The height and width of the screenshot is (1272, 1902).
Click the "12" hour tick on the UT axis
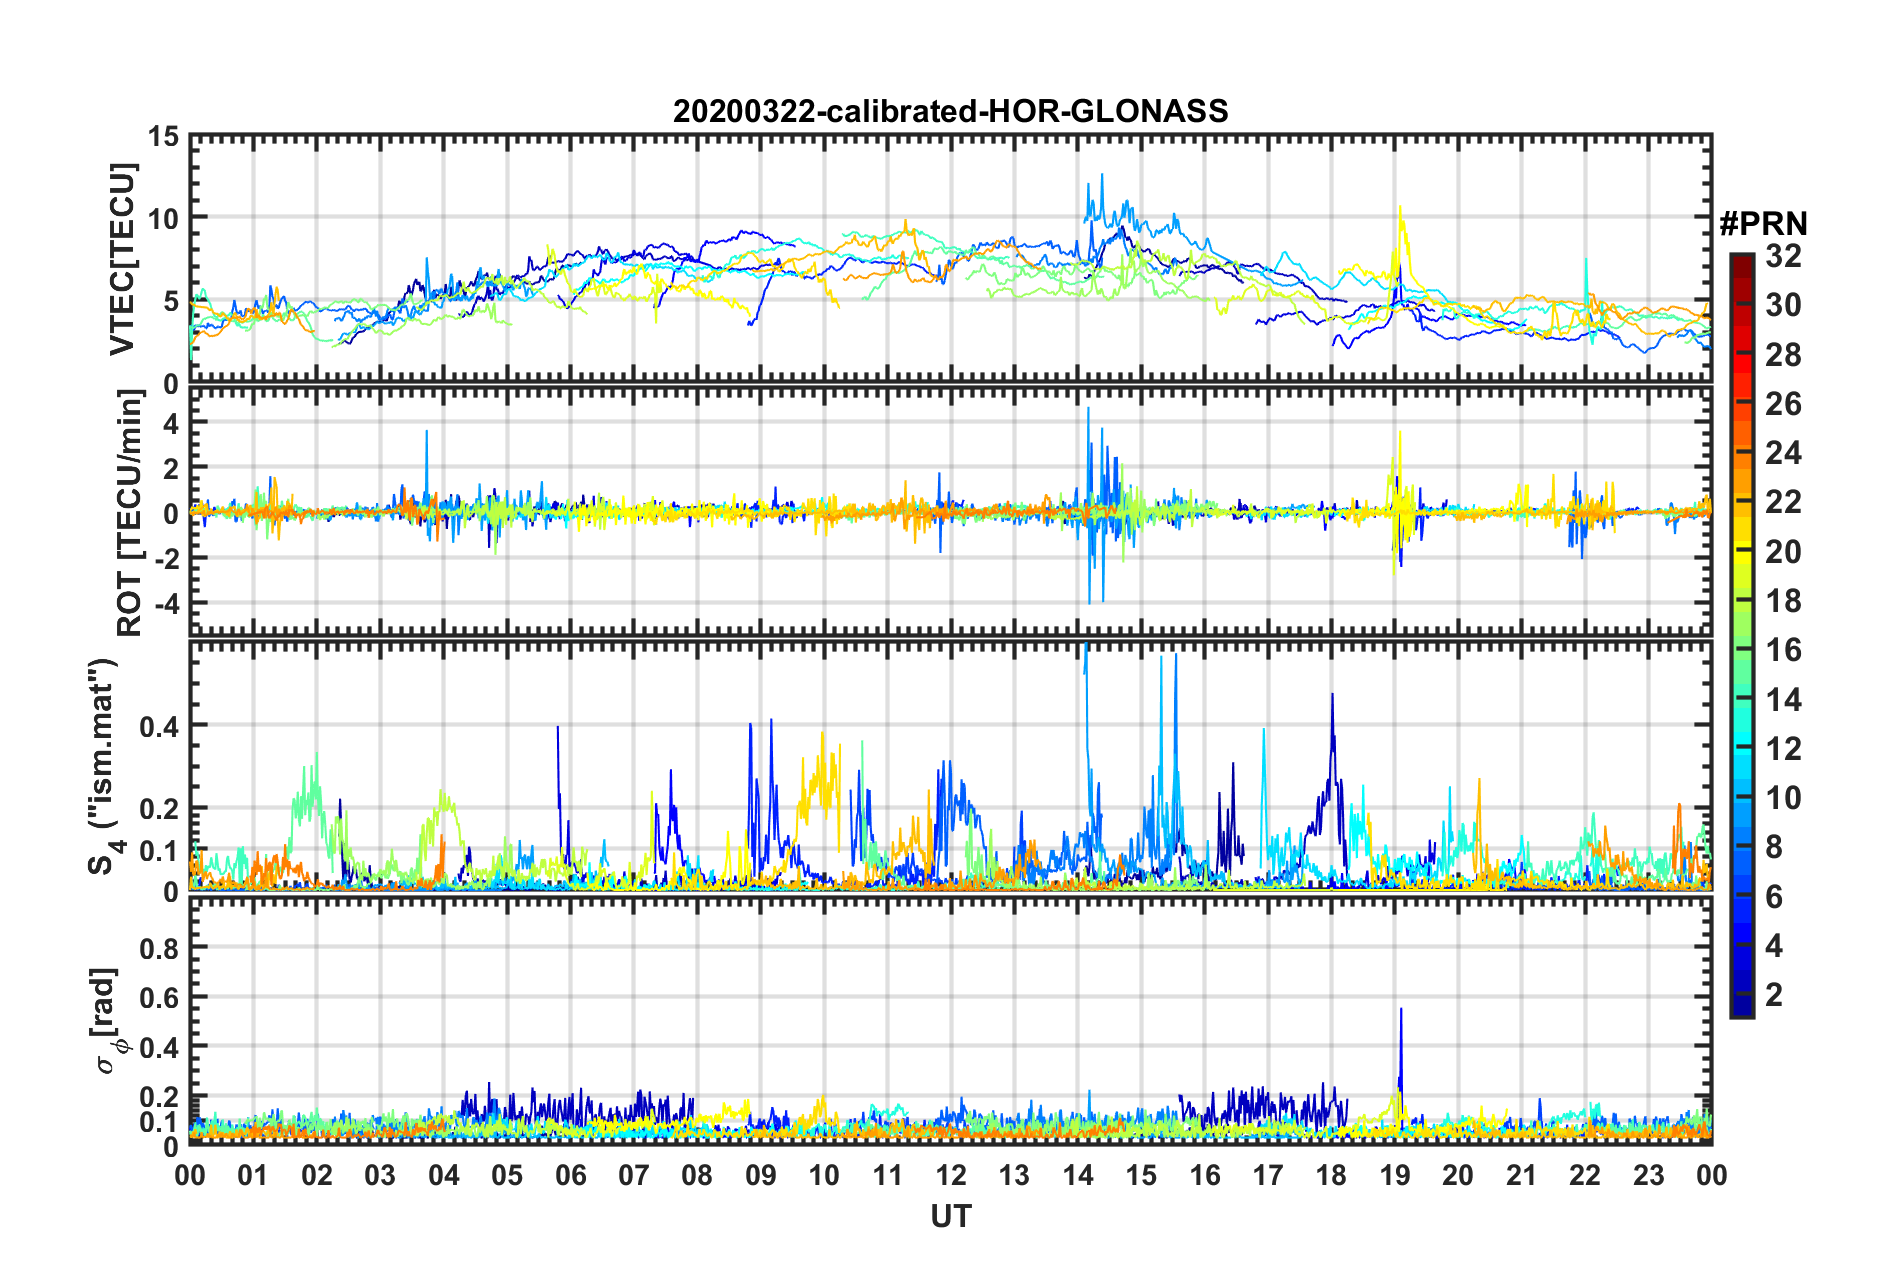(951, 1175)
